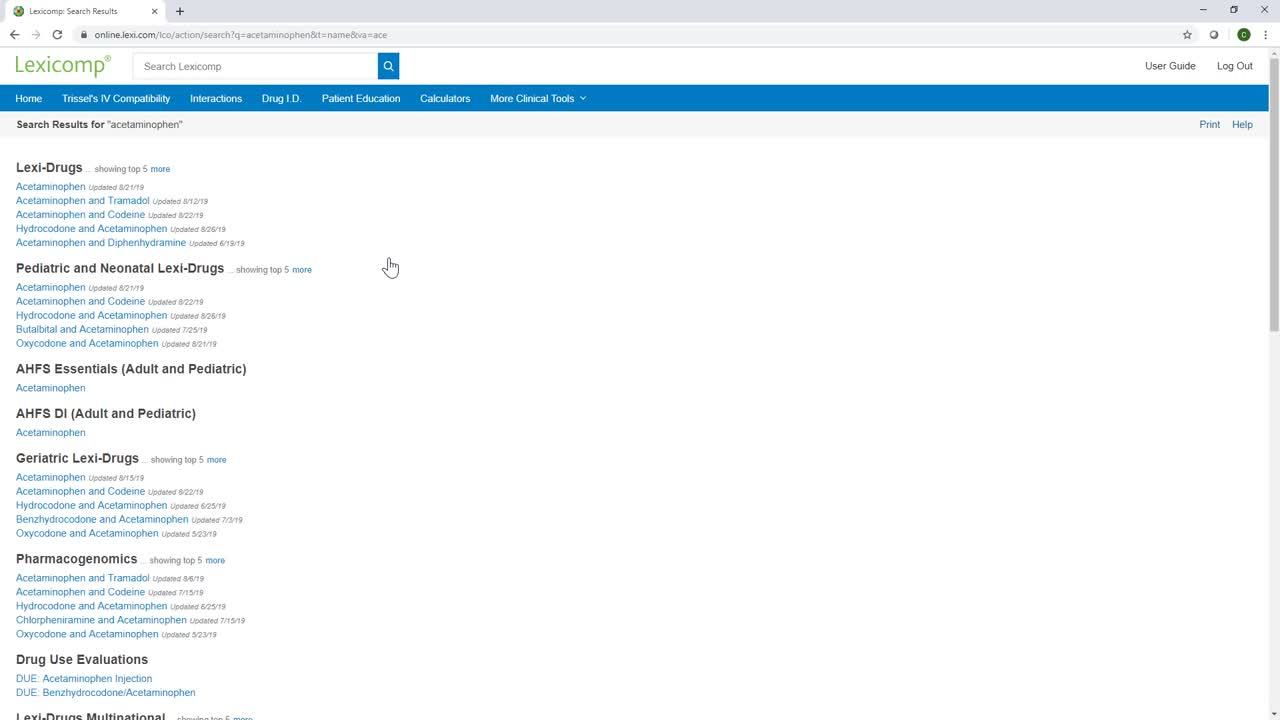The width and height of the screenshot is (1280, 720).
Task: Close the Lexicomp Search Results tab
Action: [154, 11]
